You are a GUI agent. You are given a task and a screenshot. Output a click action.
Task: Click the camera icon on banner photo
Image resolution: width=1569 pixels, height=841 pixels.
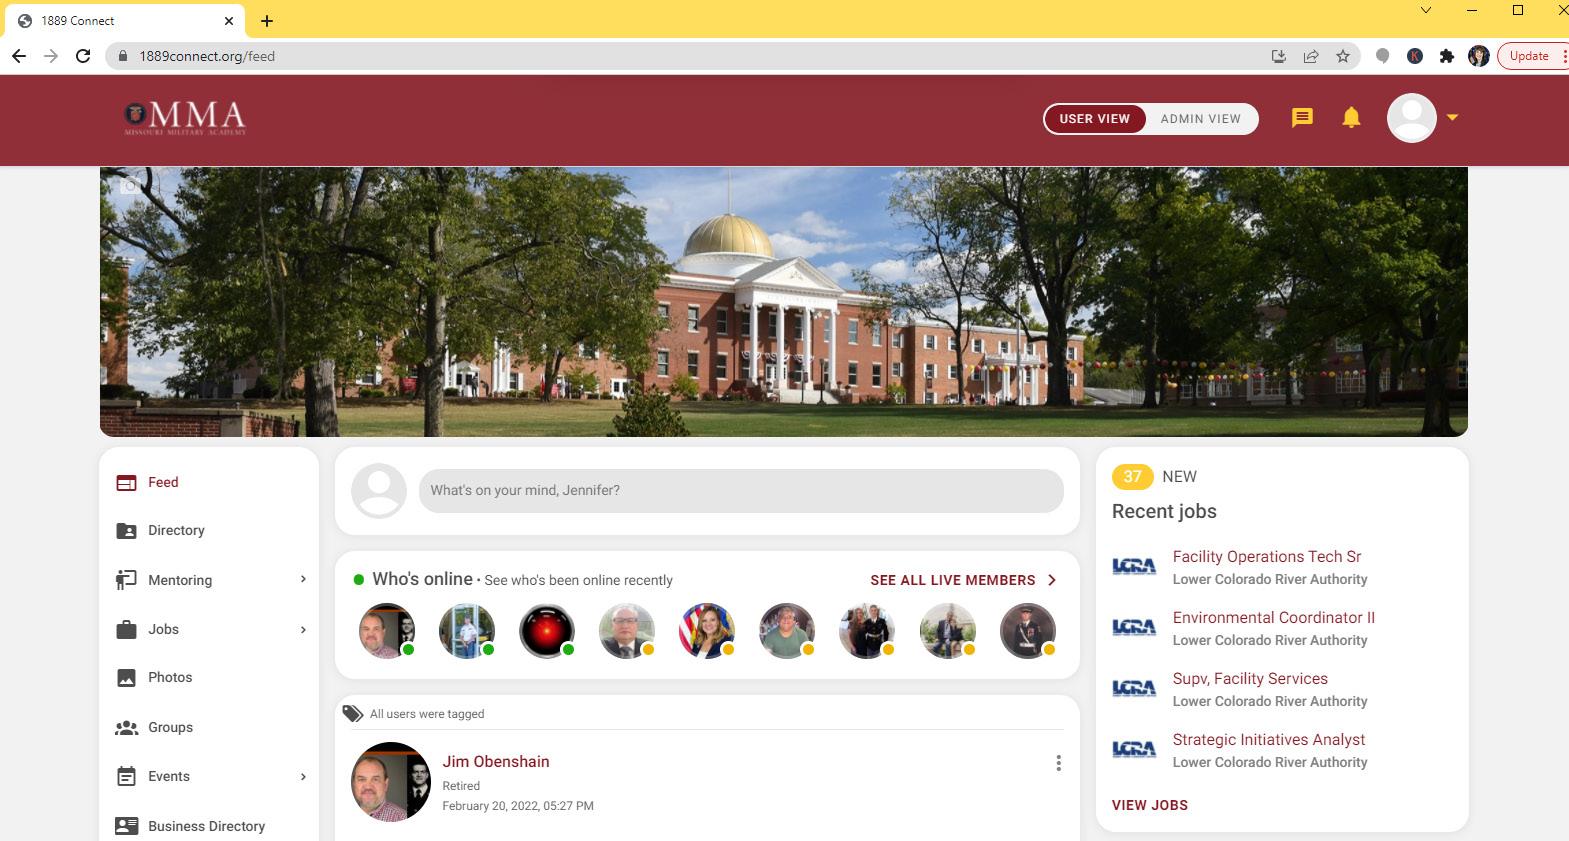pyautogui.click(x=130, y=186)
